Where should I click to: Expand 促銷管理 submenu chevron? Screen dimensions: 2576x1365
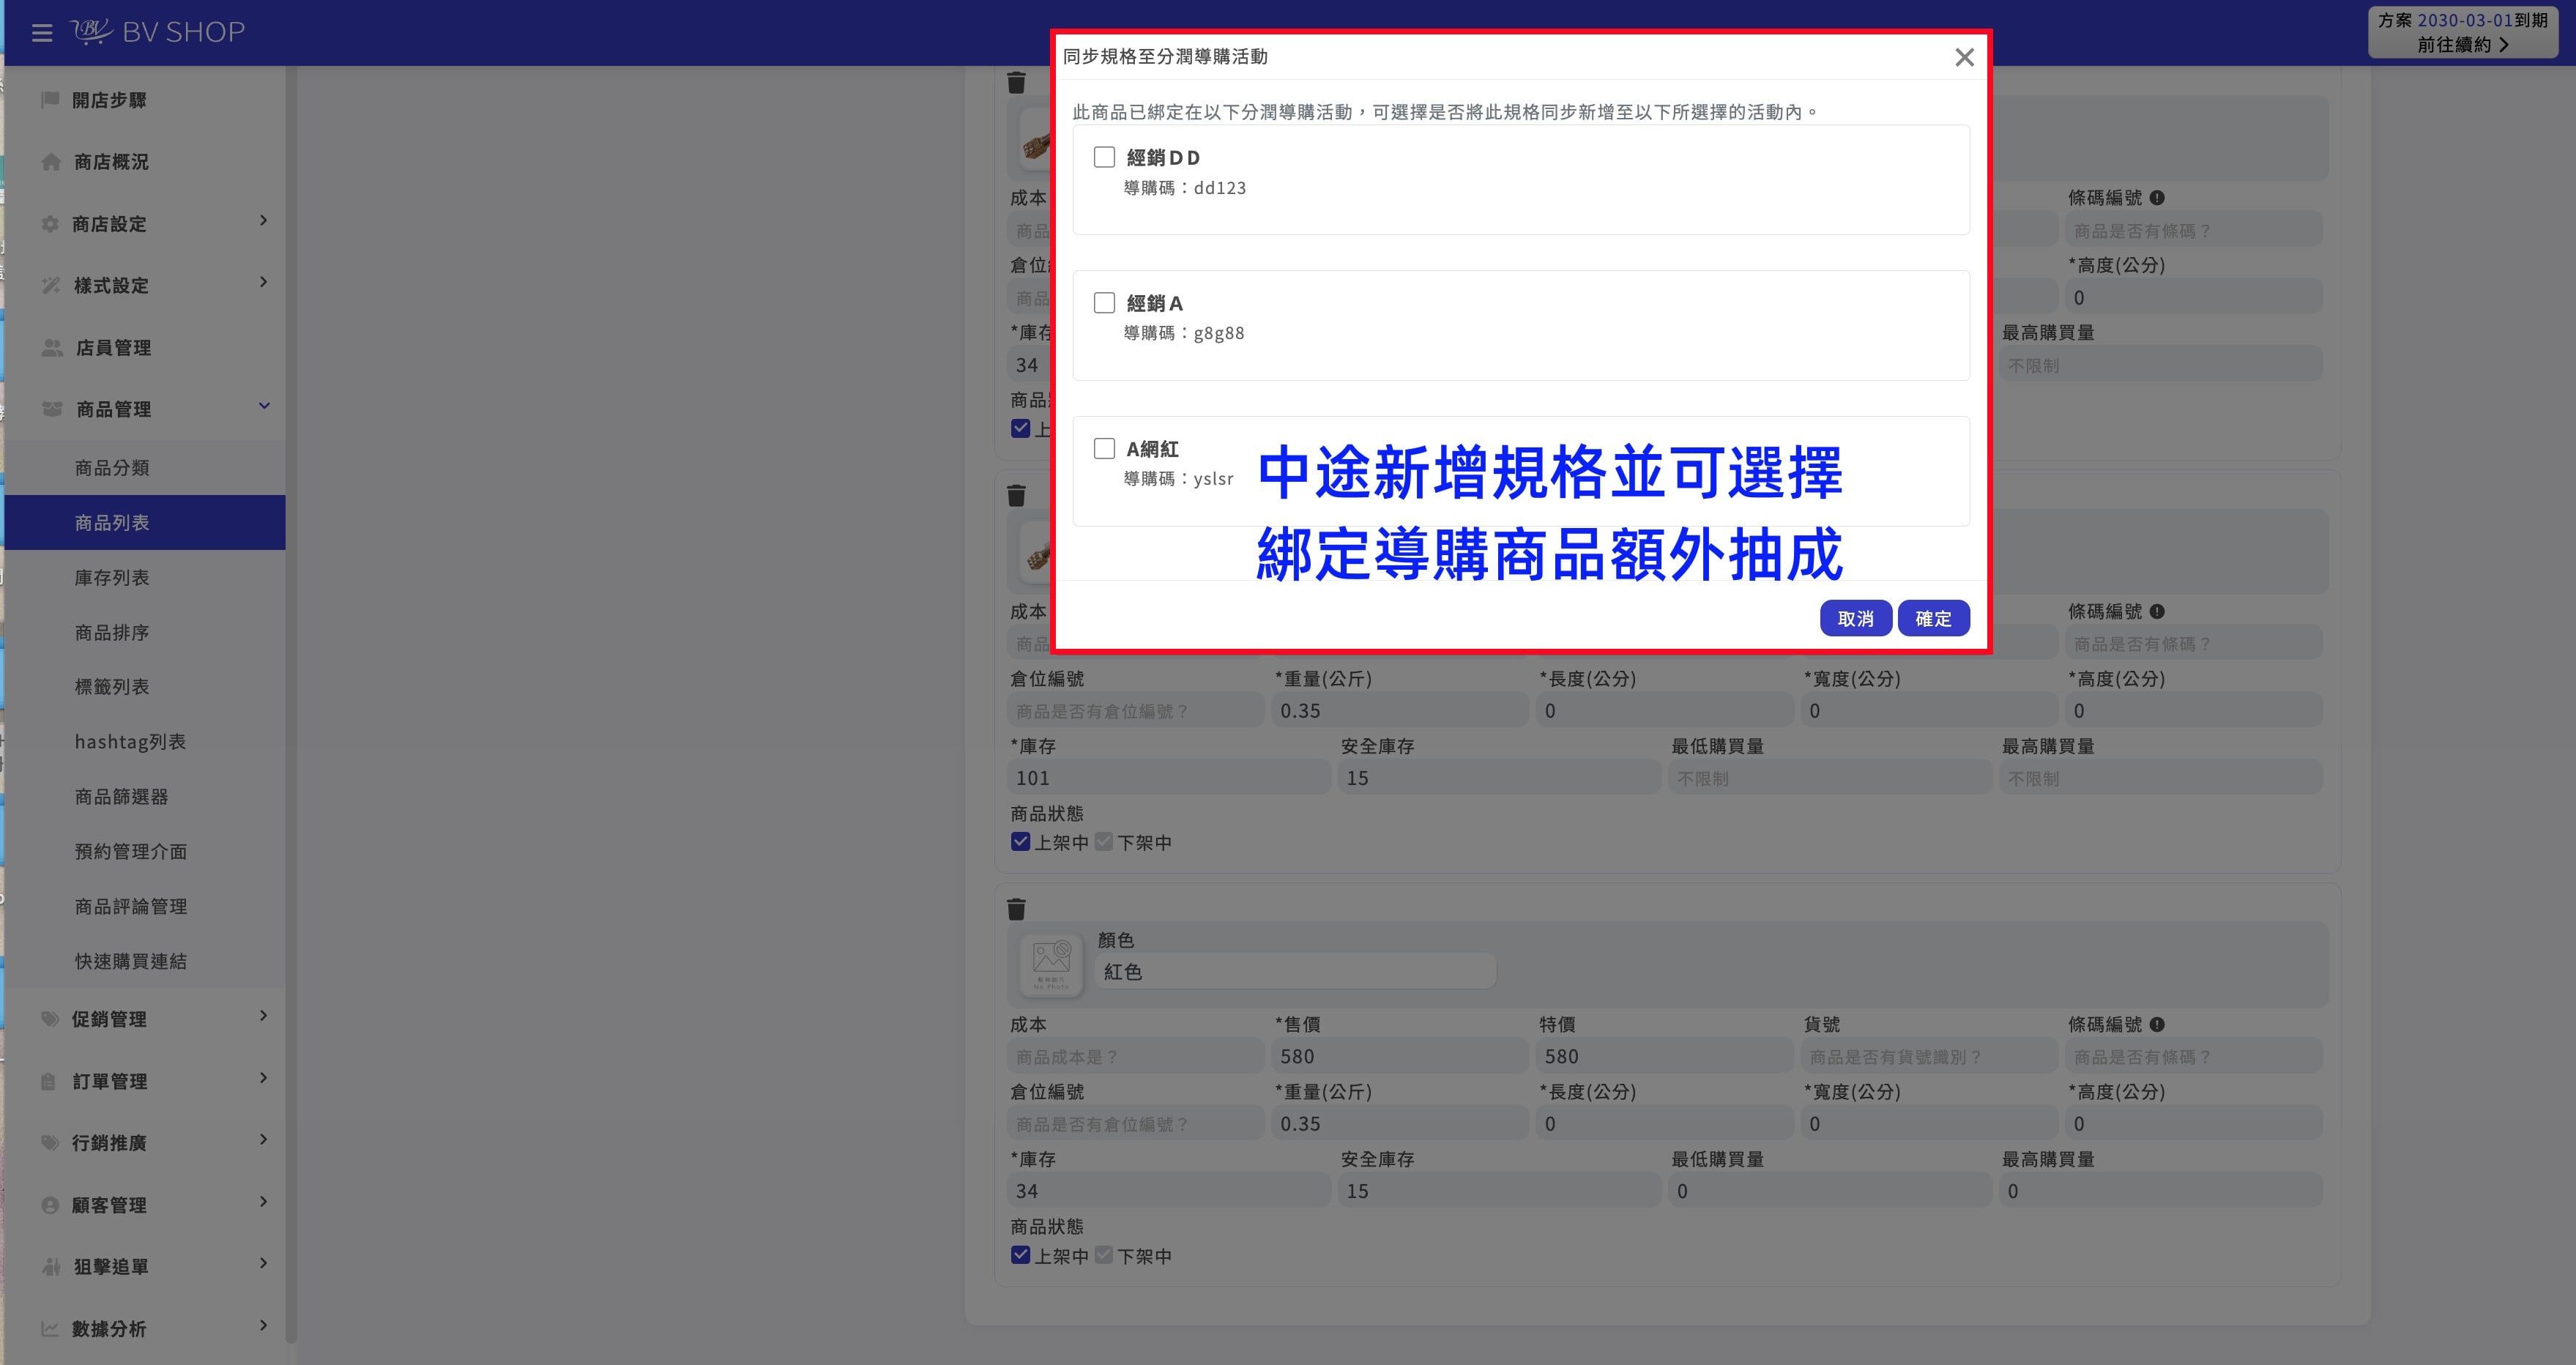pyautogui.click(x=264, y=1016)
